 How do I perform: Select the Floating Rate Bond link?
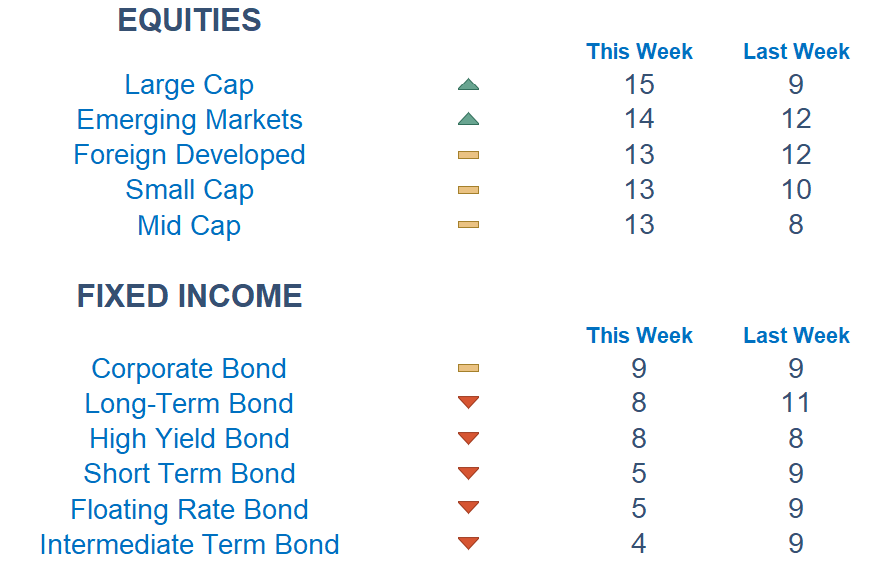189,510
